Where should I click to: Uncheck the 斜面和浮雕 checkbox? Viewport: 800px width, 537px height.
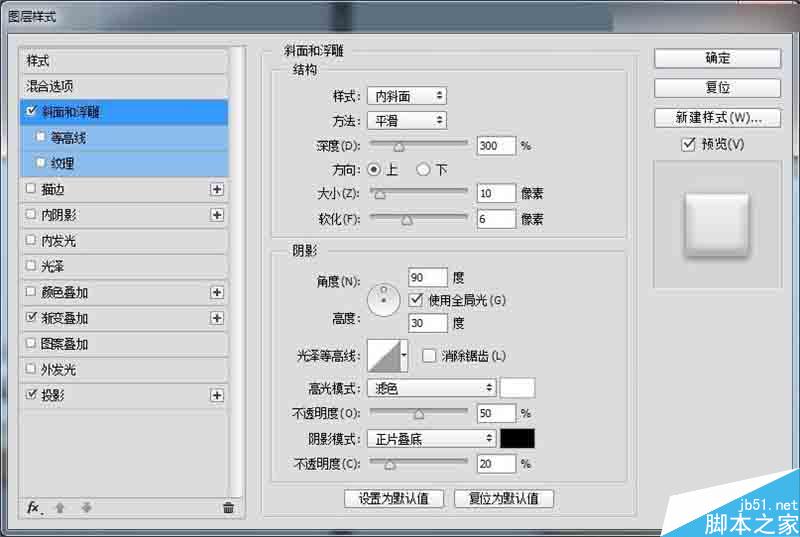coord(32,111)
